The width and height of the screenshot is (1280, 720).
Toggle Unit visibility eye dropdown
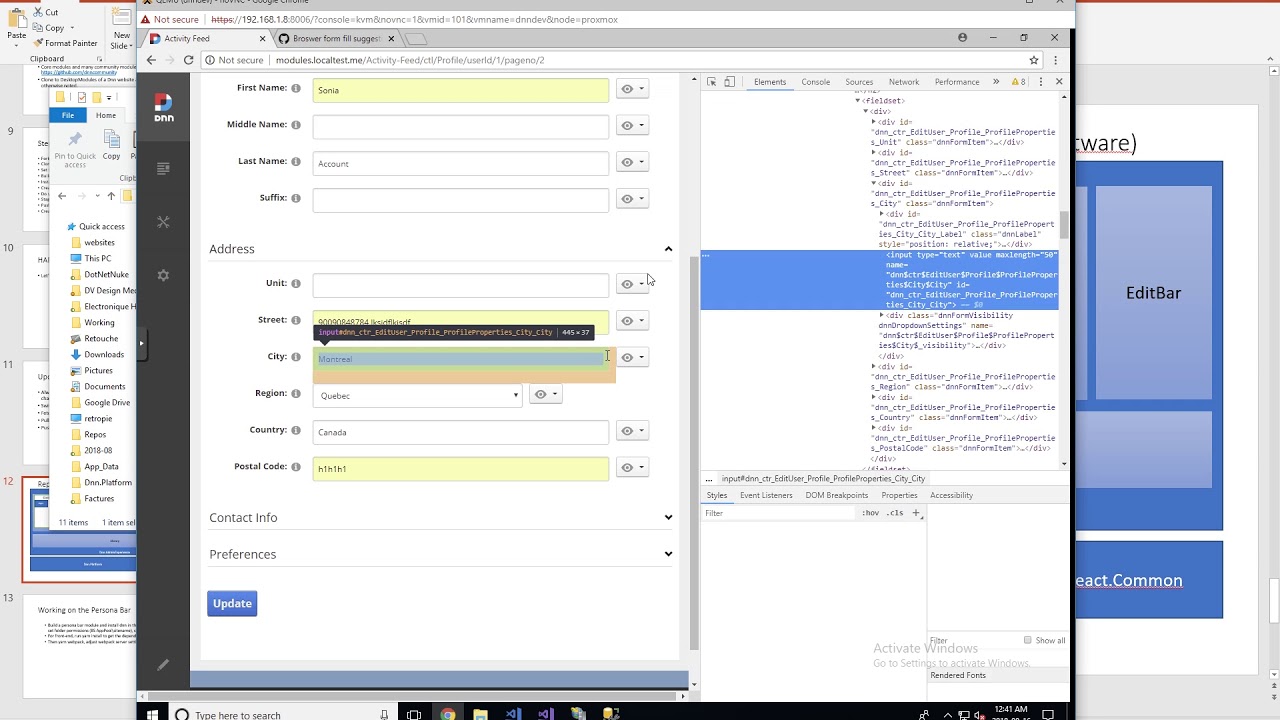click(632, 284)
